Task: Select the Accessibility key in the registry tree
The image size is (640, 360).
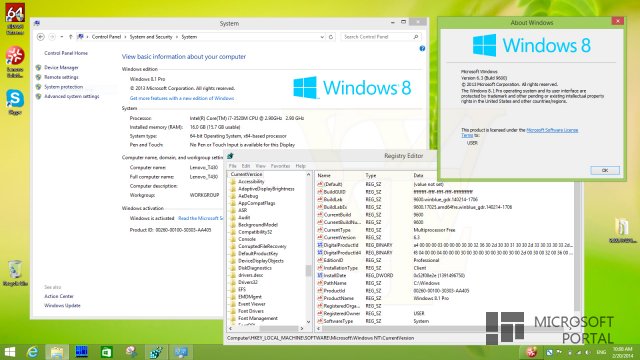Action: (251, 182)
